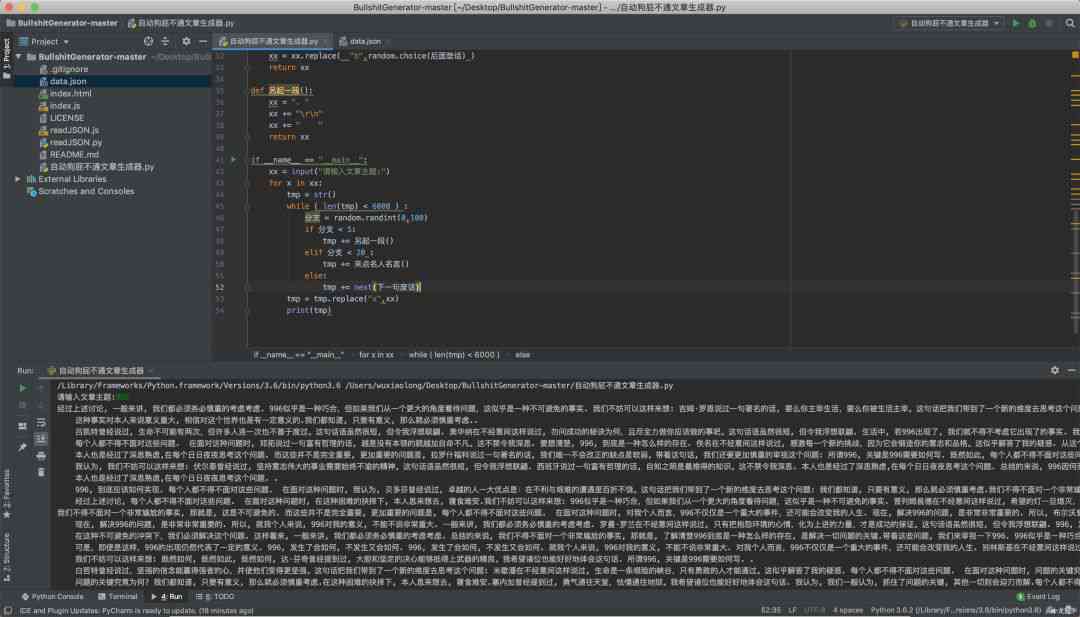The height and width of the screenshot is (617, 1080).
Task: Click the print icon in Run panel
Action: coord(41,456)
